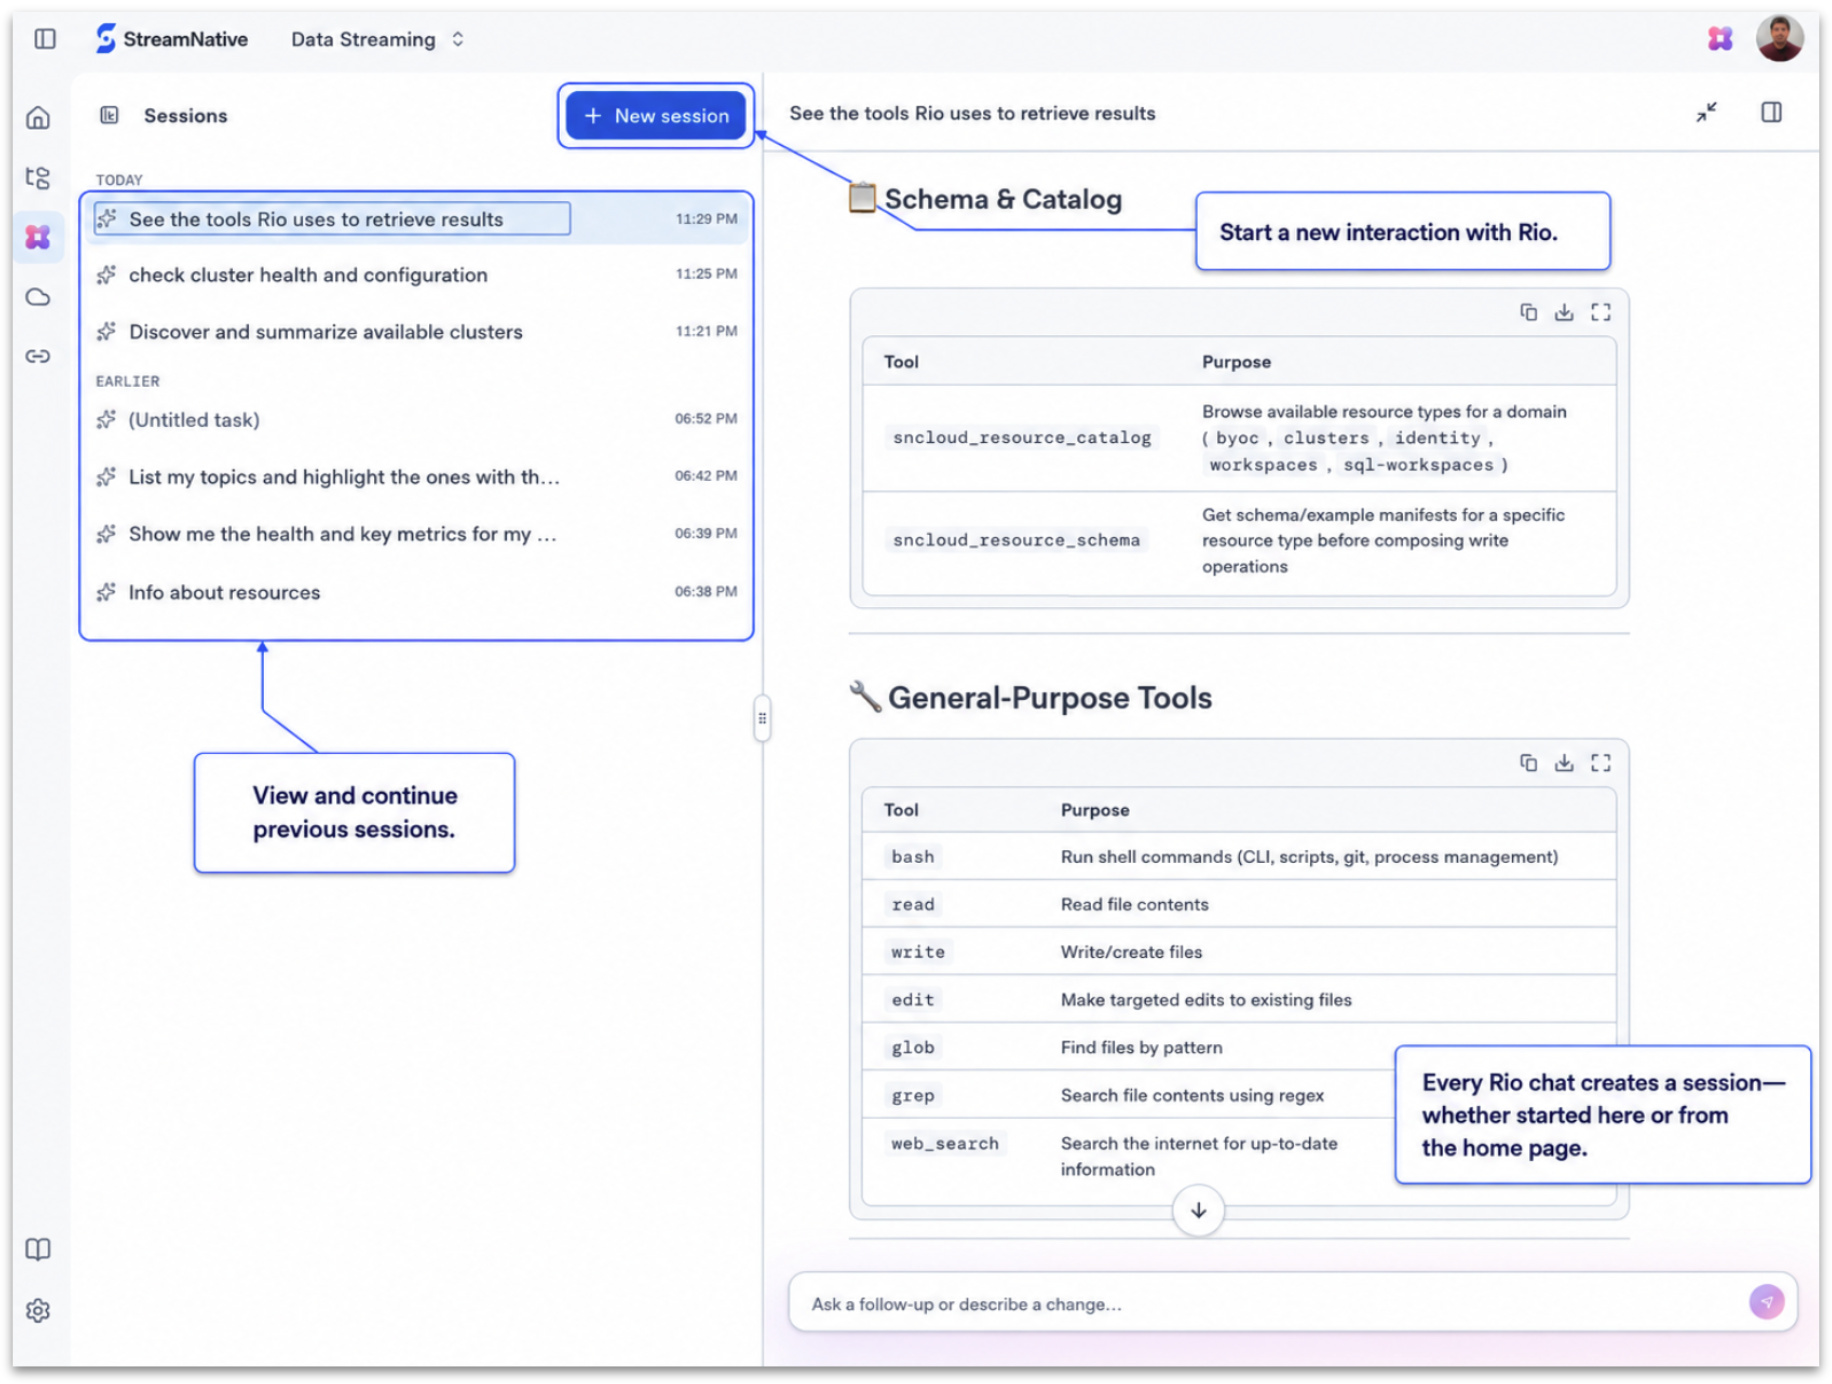Open the connections link sidebar icon

tap(38, 356)
